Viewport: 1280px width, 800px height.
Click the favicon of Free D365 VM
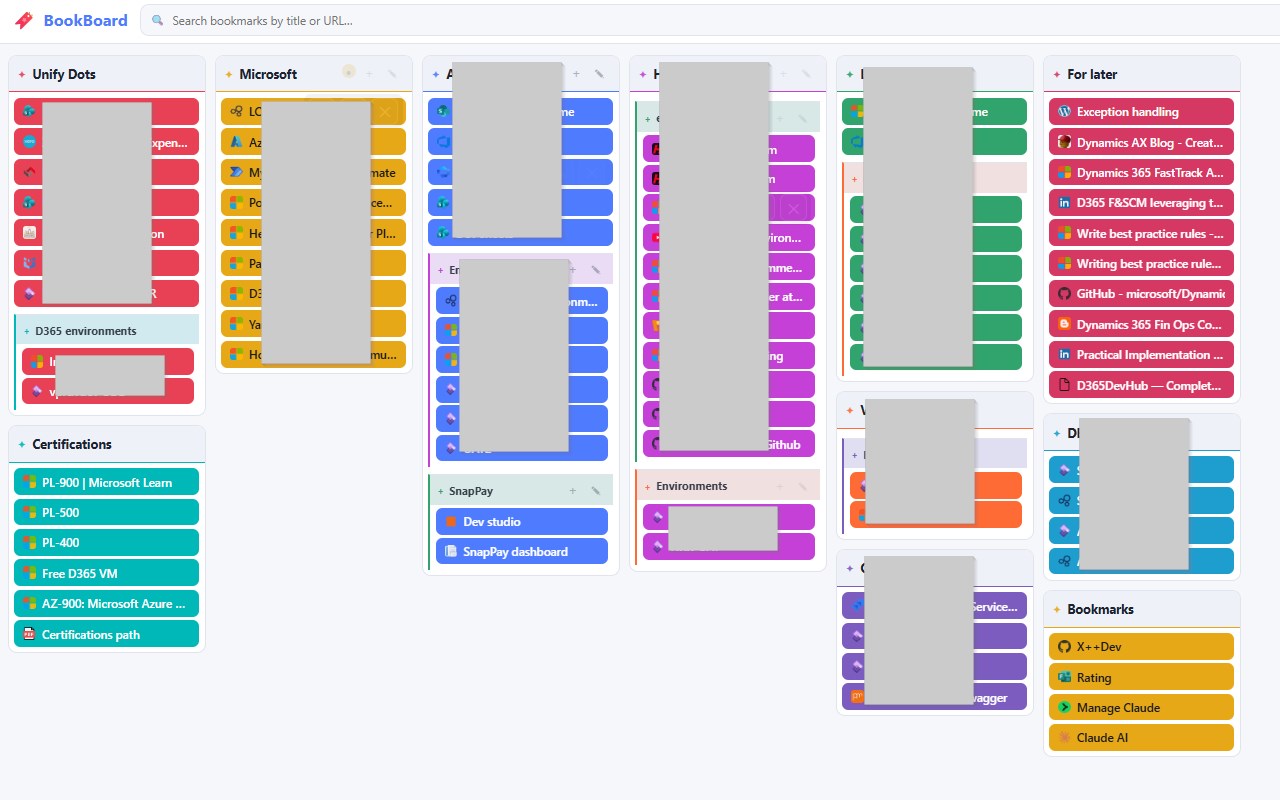click(30, 574)
